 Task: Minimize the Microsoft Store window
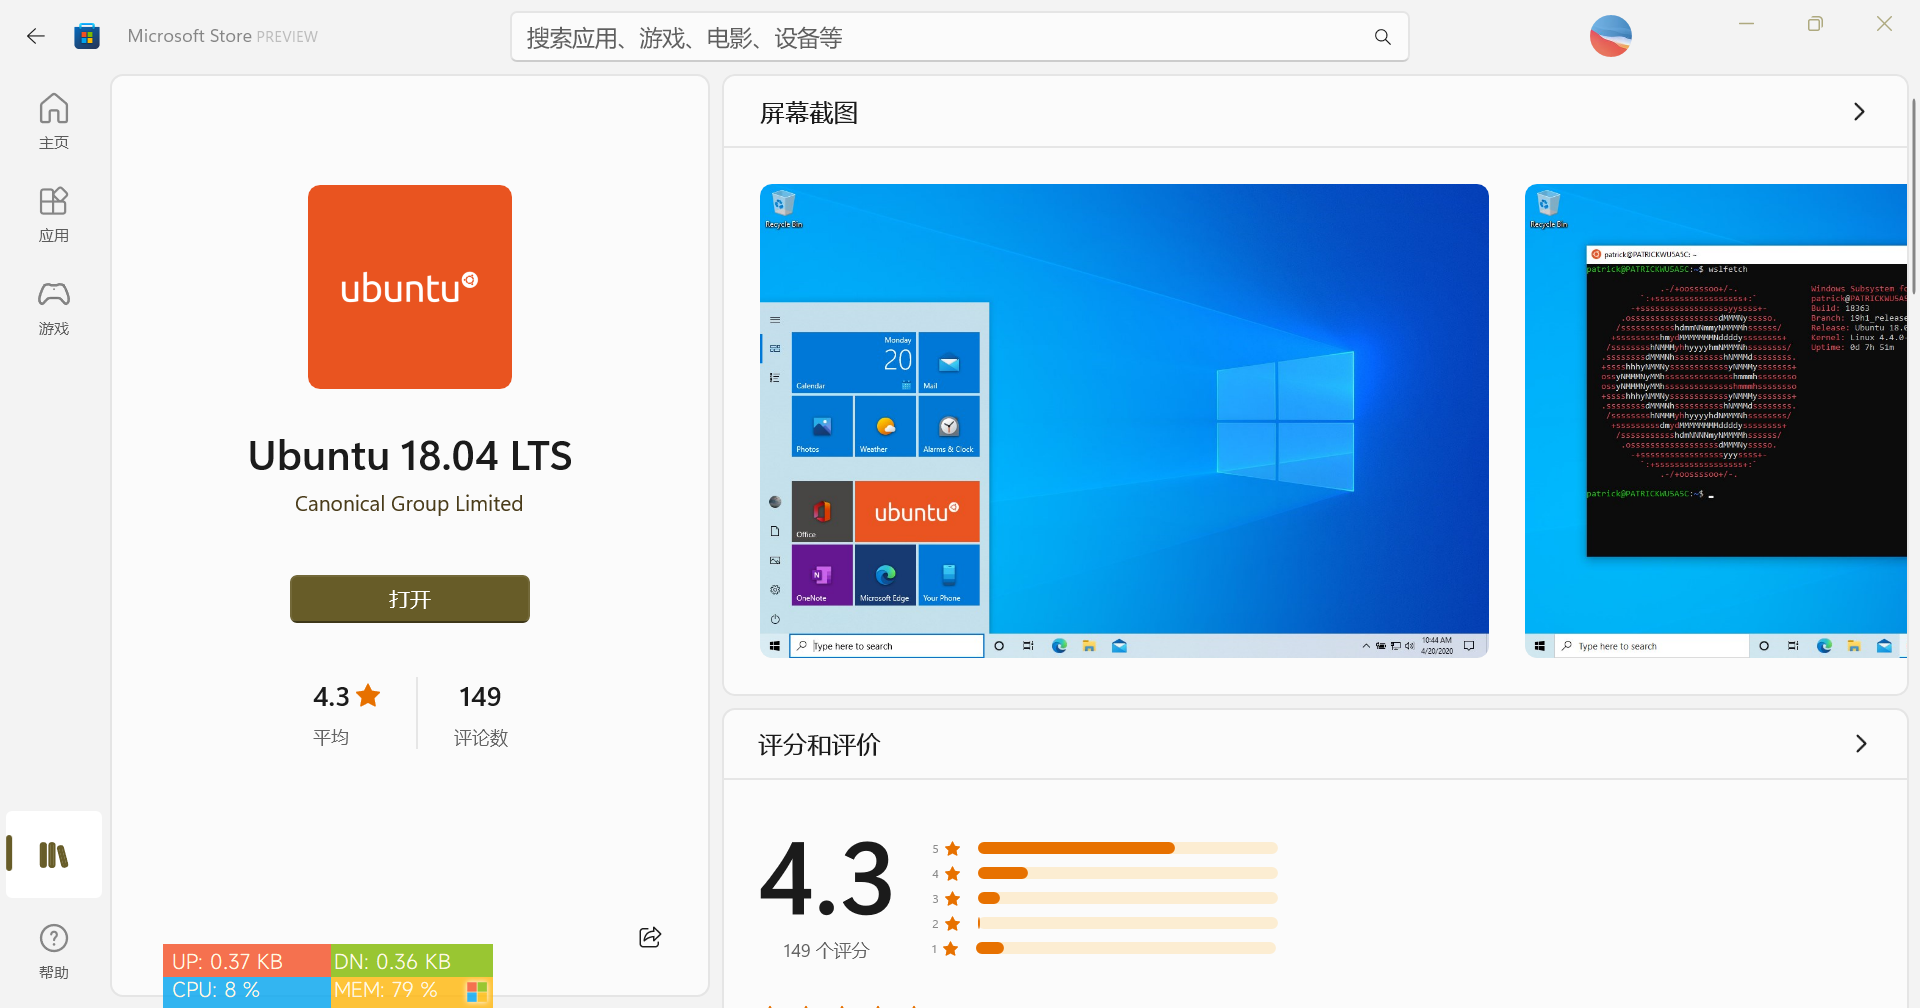coord(1747,23)
